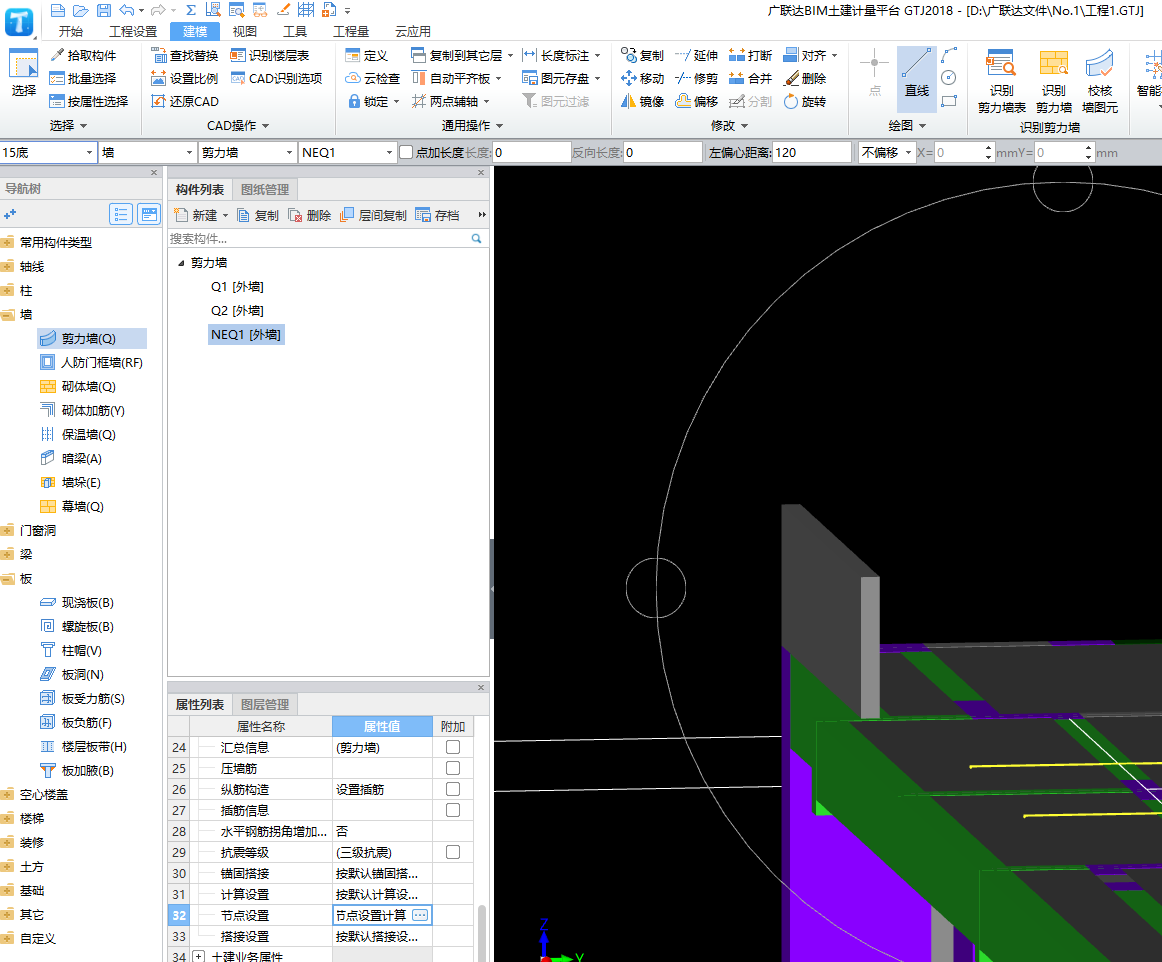Open the 云应用 ribbon tab
The width and height of the screenshot is (1162, 962).
[413, 31]
